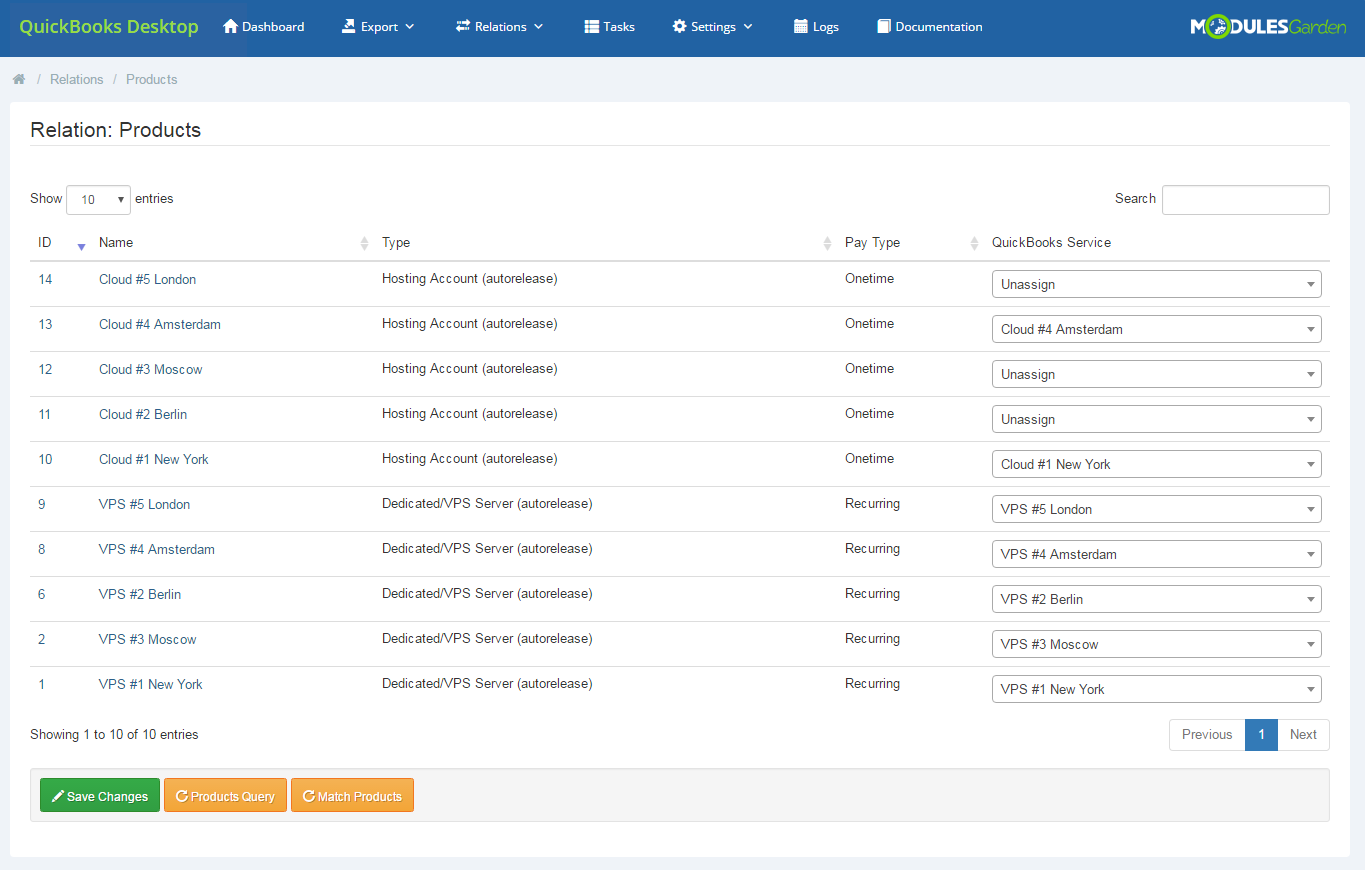Open the Settings menu
Viewport: 1365px width, 870px height.
pyautogui.click(x=712, y=26)
